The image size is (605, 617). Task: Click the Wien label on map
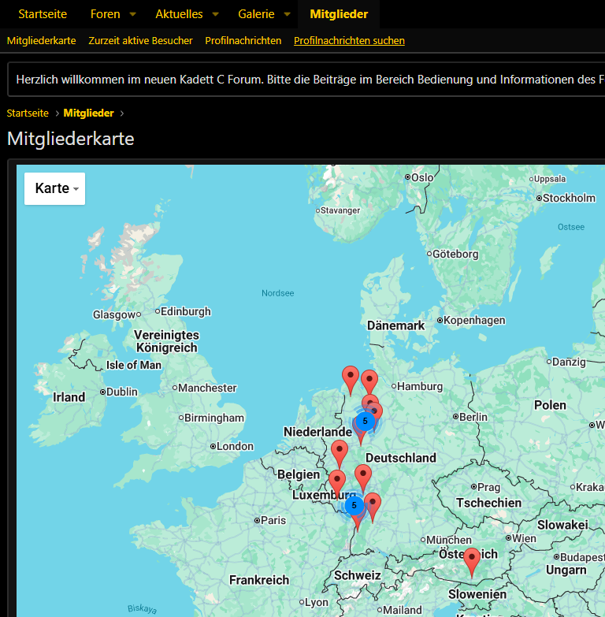(524, 538)
